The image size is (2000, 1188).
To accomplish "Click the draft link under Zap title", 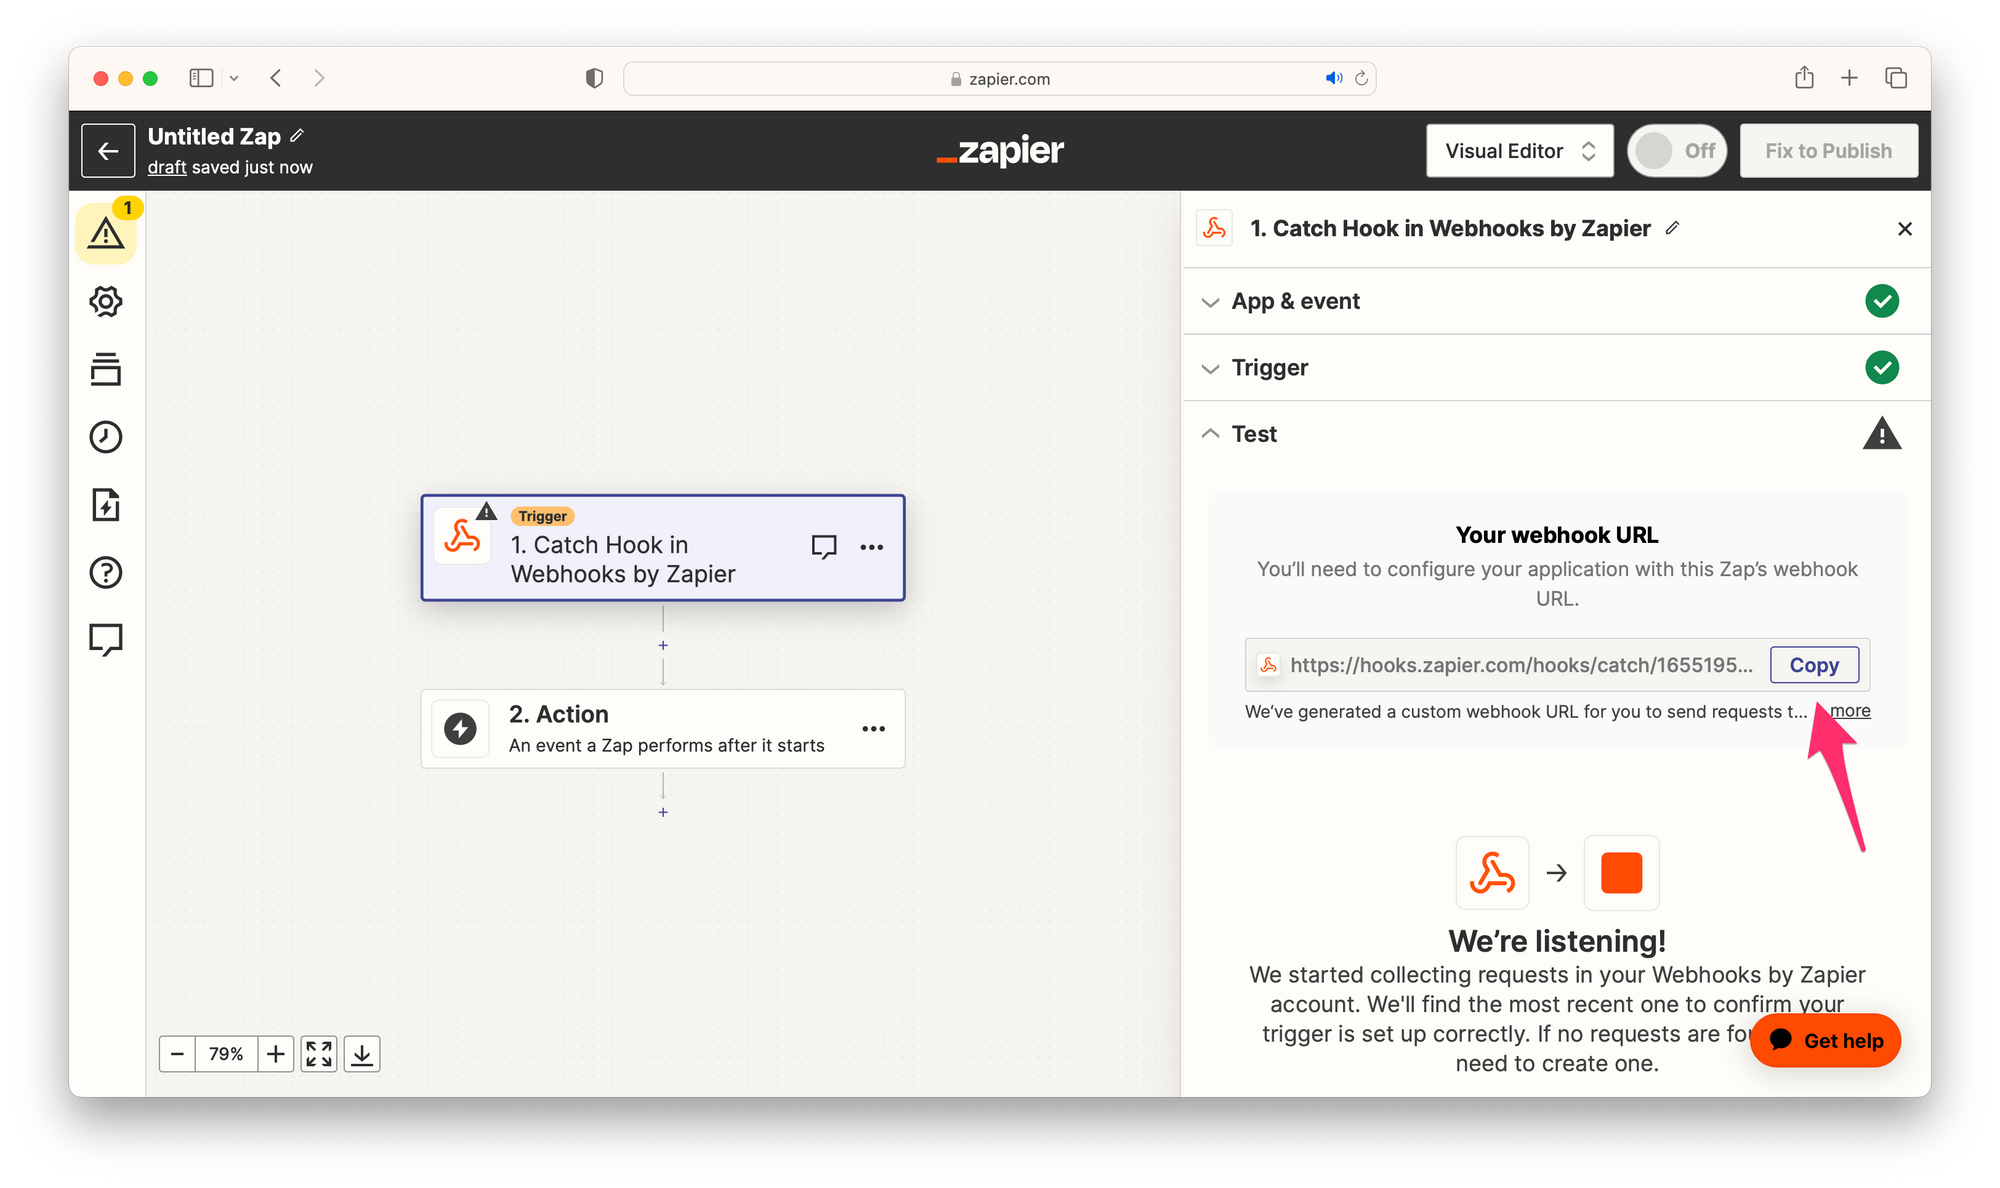I will click(x=167, y=167).
